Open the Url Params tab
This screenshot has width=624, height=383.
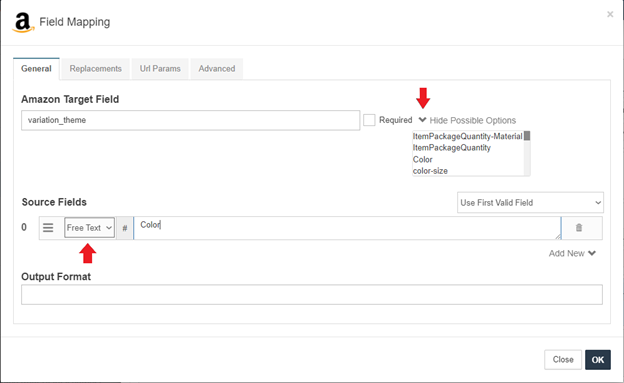pyautogui.click(x=160, y=69)
